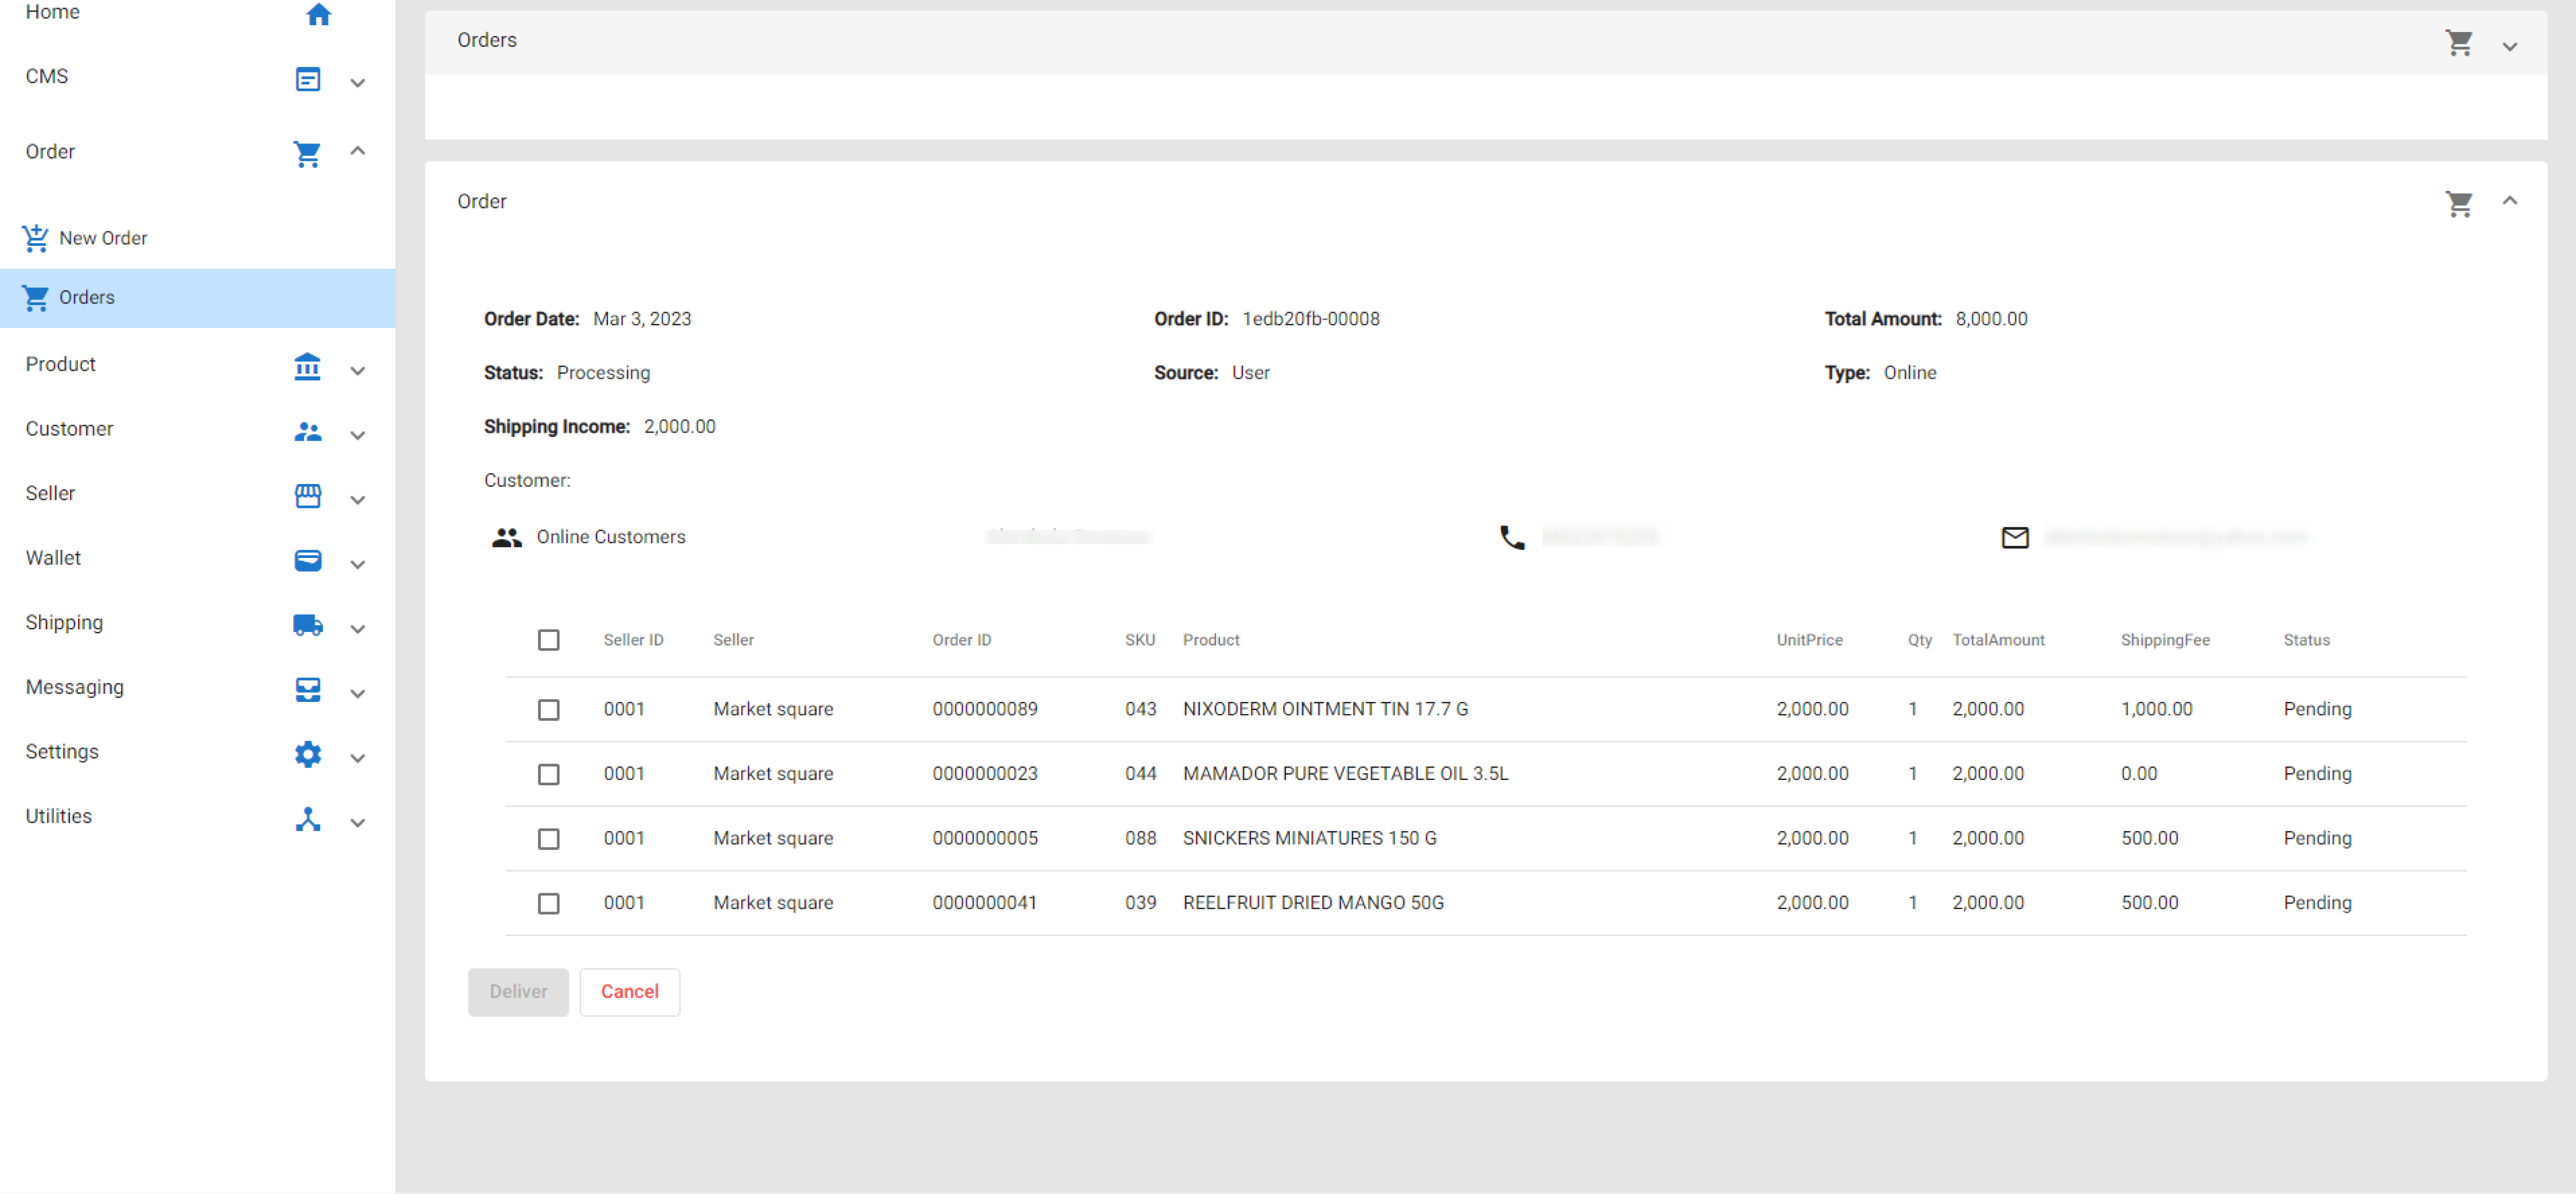2576x1194 pixels.
Task: Expand the CMS sidebar section
Action: pos(357,82)
